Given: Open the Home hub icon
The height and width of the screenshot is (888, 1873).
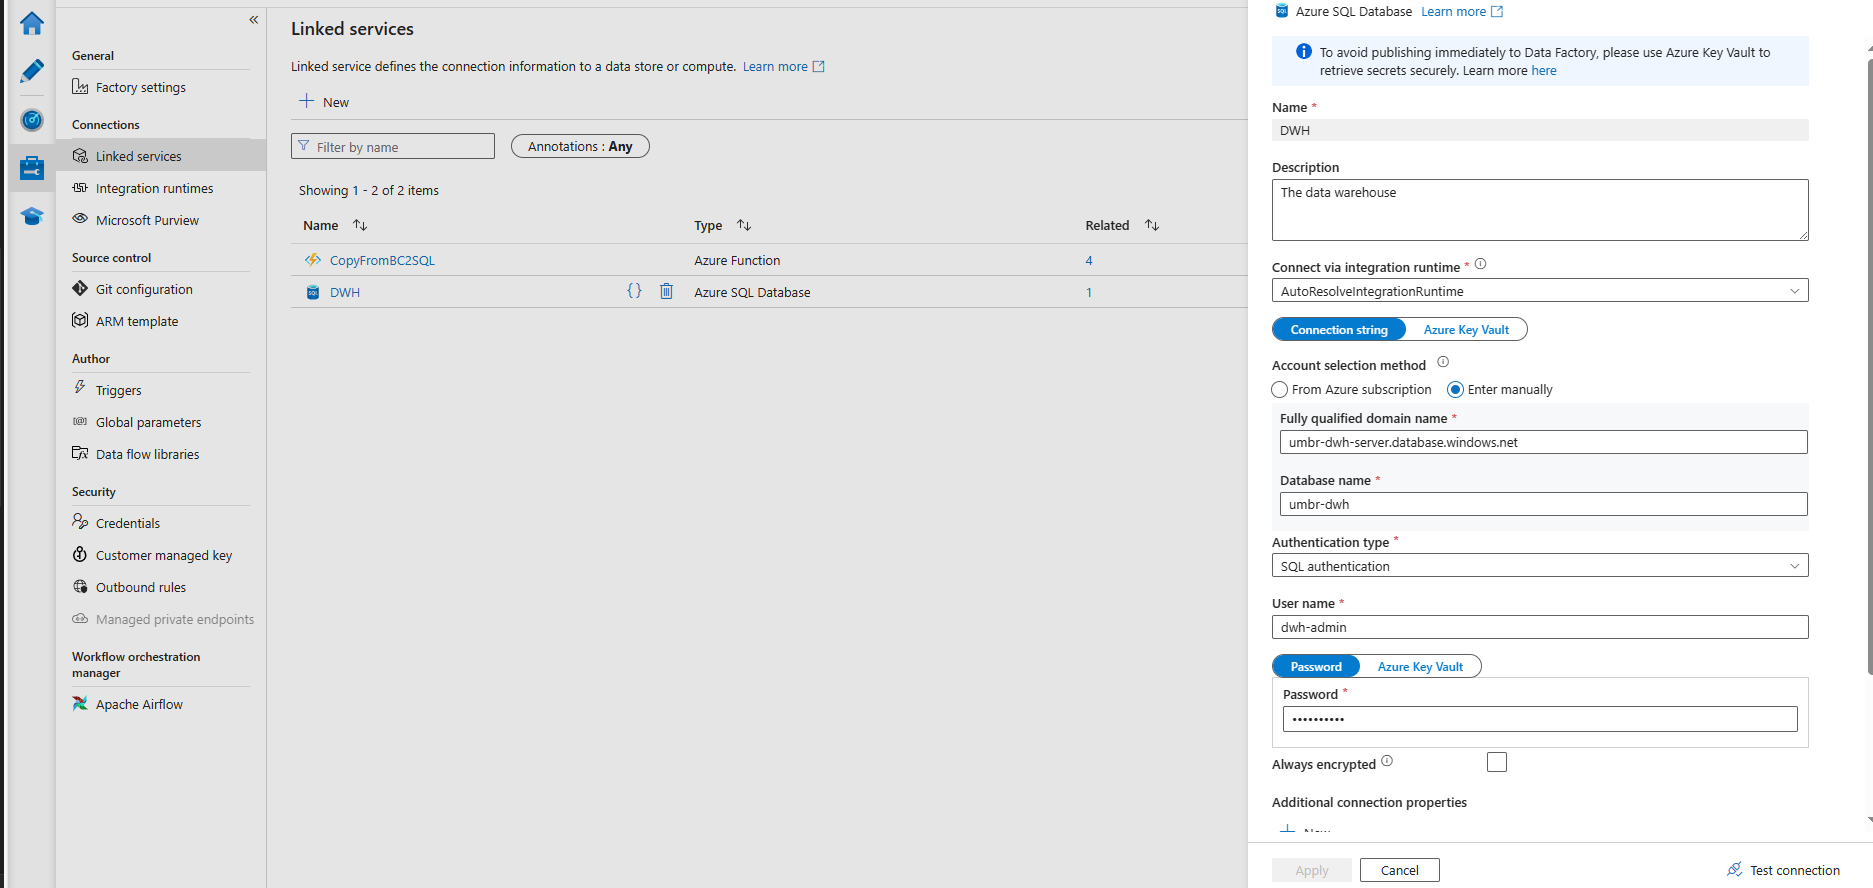Looking at the screenshot, I should click(x=32, y=23).
